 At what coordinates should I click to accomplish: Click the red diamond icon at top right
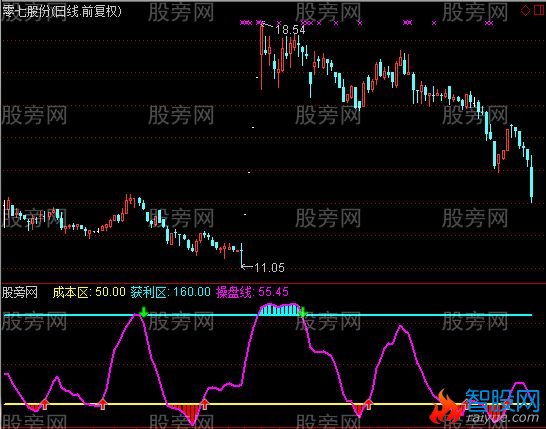click(x=525, y=11)
